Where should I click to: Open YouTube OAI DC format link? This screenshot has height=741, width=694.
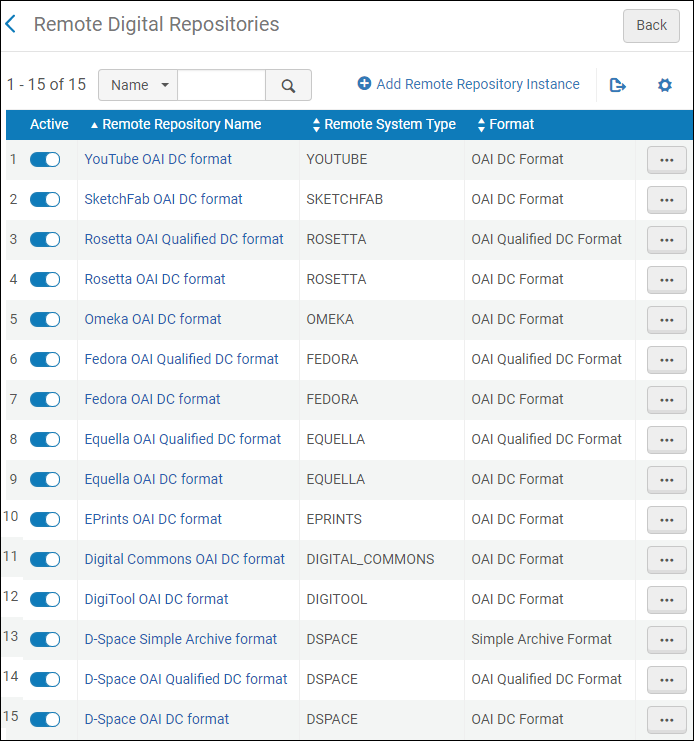click(x=158, y=159)
